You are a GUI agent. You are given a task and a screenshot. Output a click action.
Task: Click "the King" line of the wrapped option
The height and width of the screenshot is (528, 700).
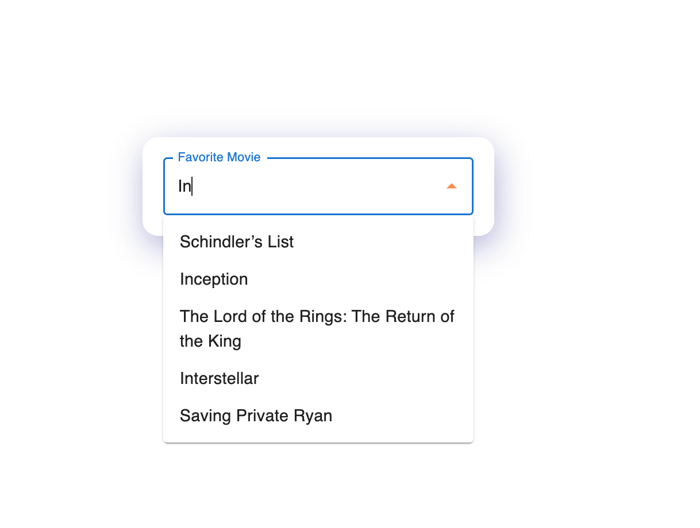tap(210, 341)
